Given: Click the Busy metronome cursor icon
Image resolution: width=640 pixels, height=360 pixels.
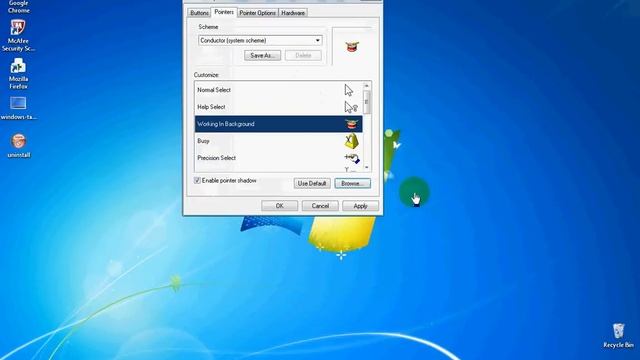Looking at the screenshot, I should 351,141.
